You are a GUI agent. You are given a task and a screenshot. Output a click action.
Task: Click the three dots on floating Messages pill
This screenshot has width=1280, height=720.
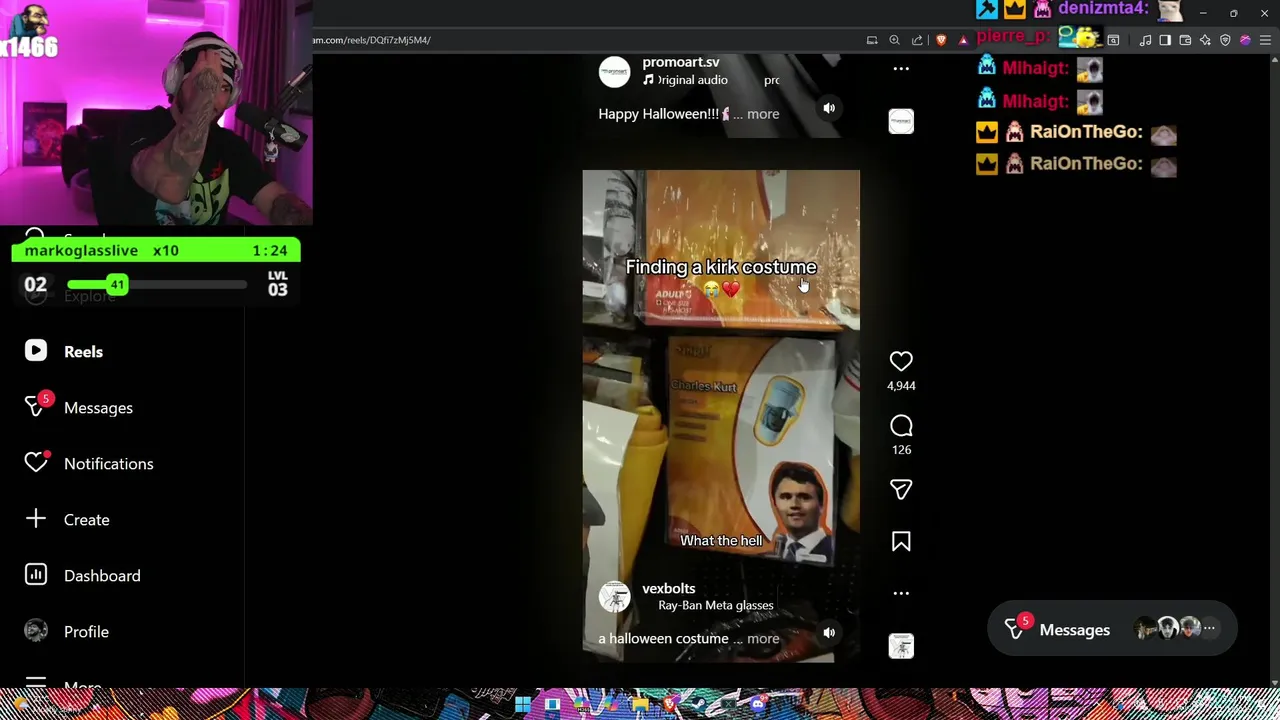point(1209,629)
